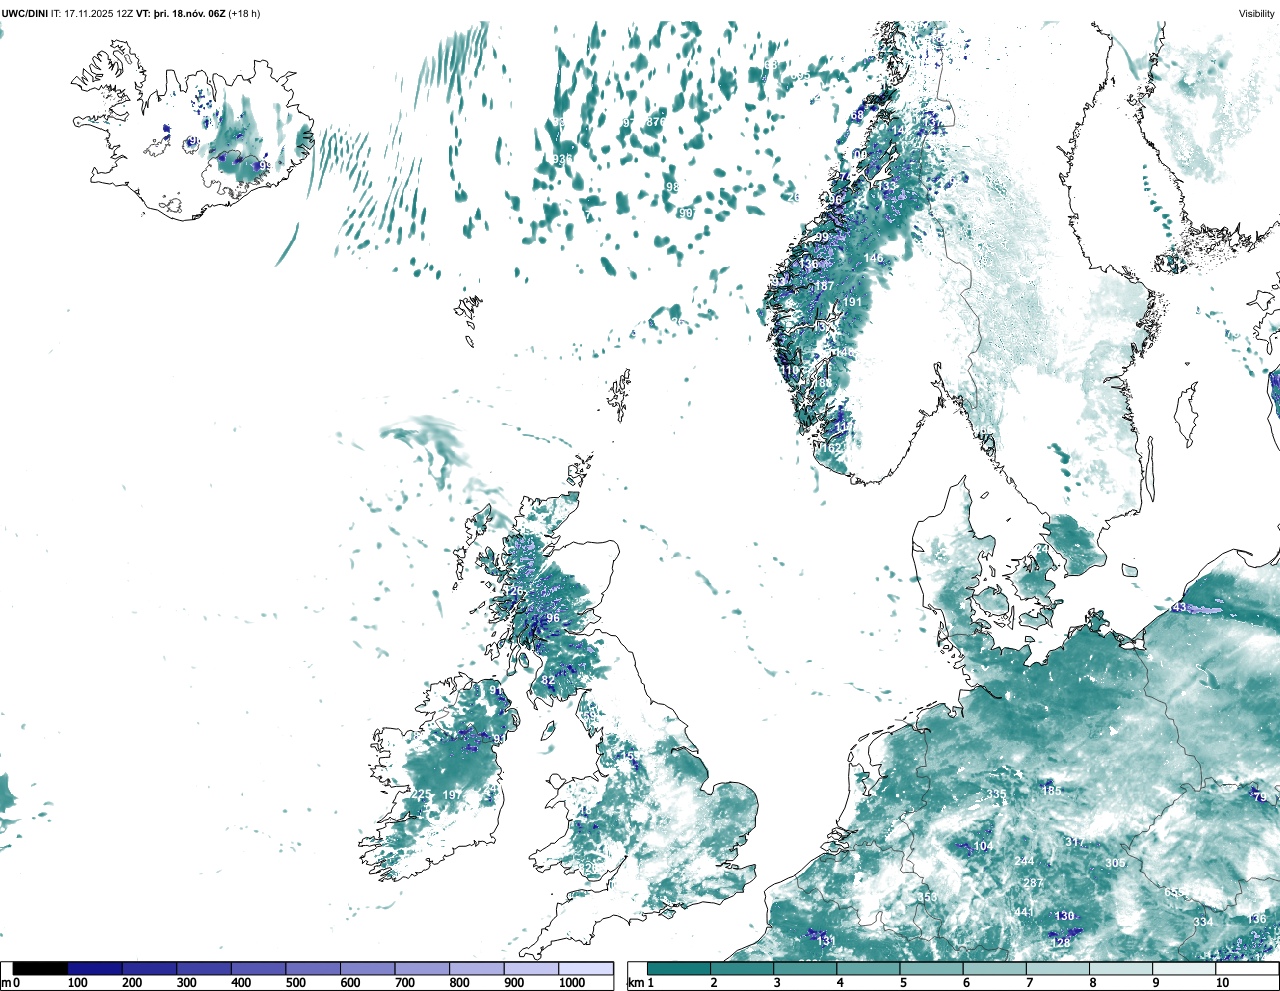Screen dimensions: 1280x991
Task: Pick the 700–800 m lavender legend swatch
Action: click(422, 969)
